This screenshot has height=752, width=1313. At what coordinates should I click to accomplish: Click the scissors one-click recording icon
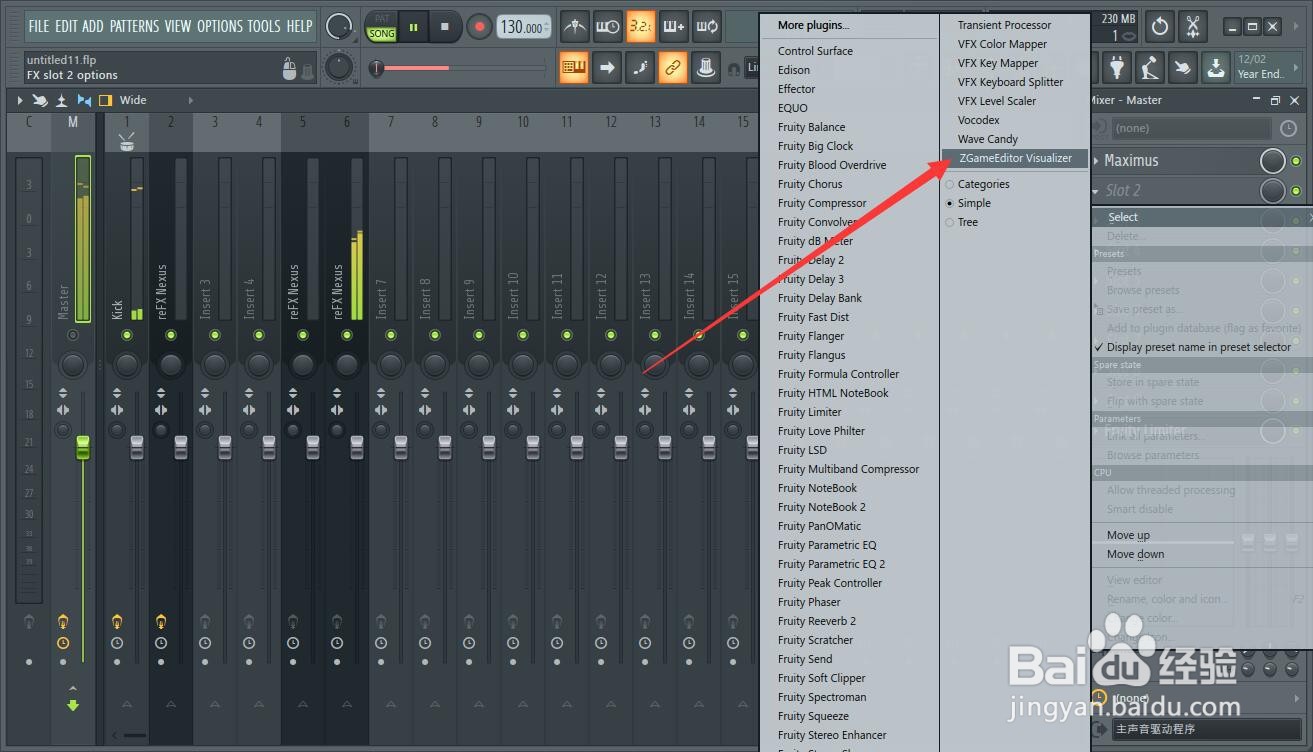(1193, 27)
